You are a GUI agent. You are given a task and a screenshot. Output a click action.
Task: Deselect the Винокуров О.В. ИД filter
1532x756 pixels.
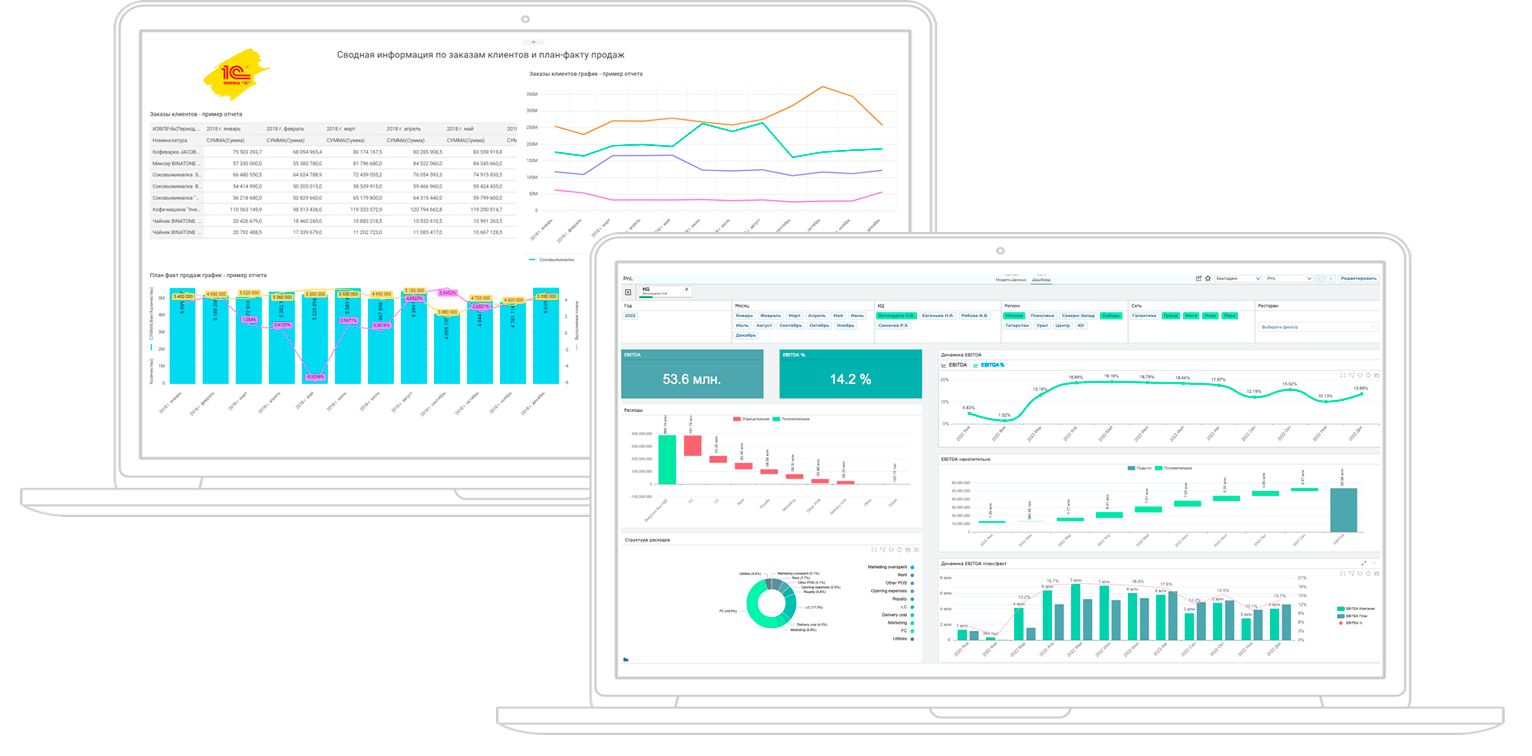(896, 316)
